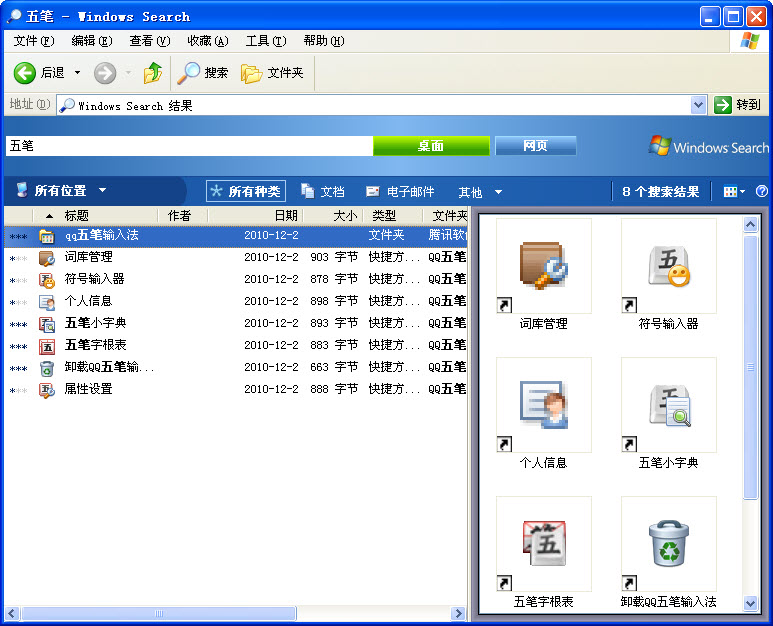Screen dimensions: 773x626
Task: Click the Up folder icon in toolbar
Action: (153, 73)
